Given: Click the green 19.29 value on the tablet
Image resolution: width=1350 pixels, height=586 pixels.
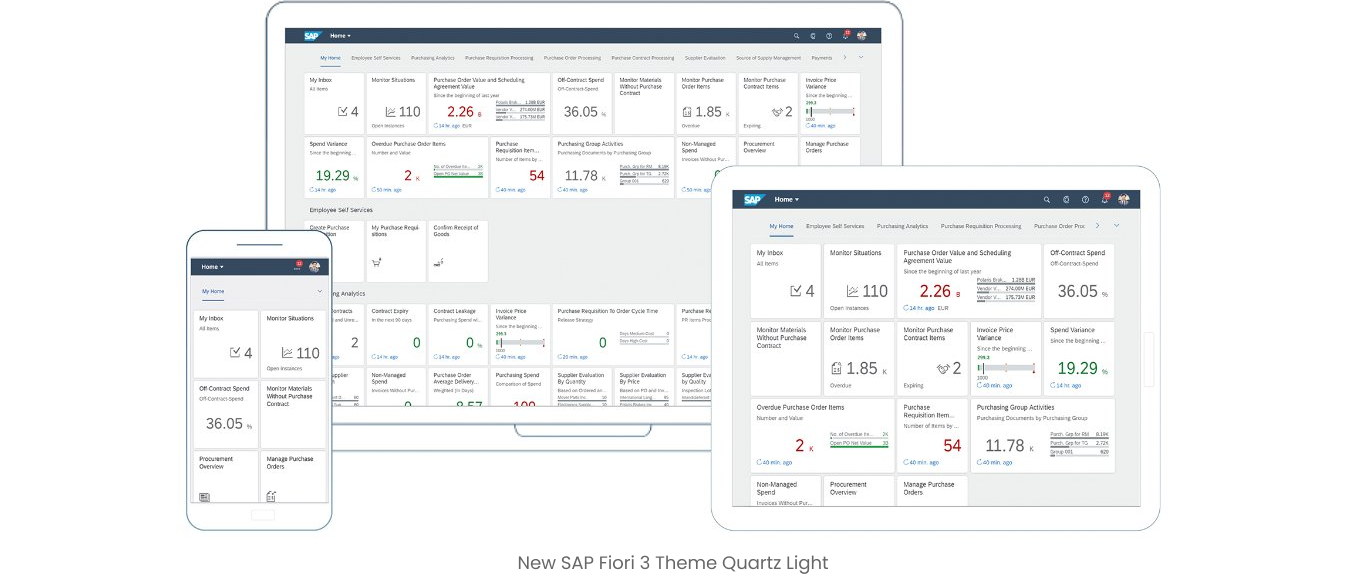Looking at the screenshot, I should pos(1077,368).
